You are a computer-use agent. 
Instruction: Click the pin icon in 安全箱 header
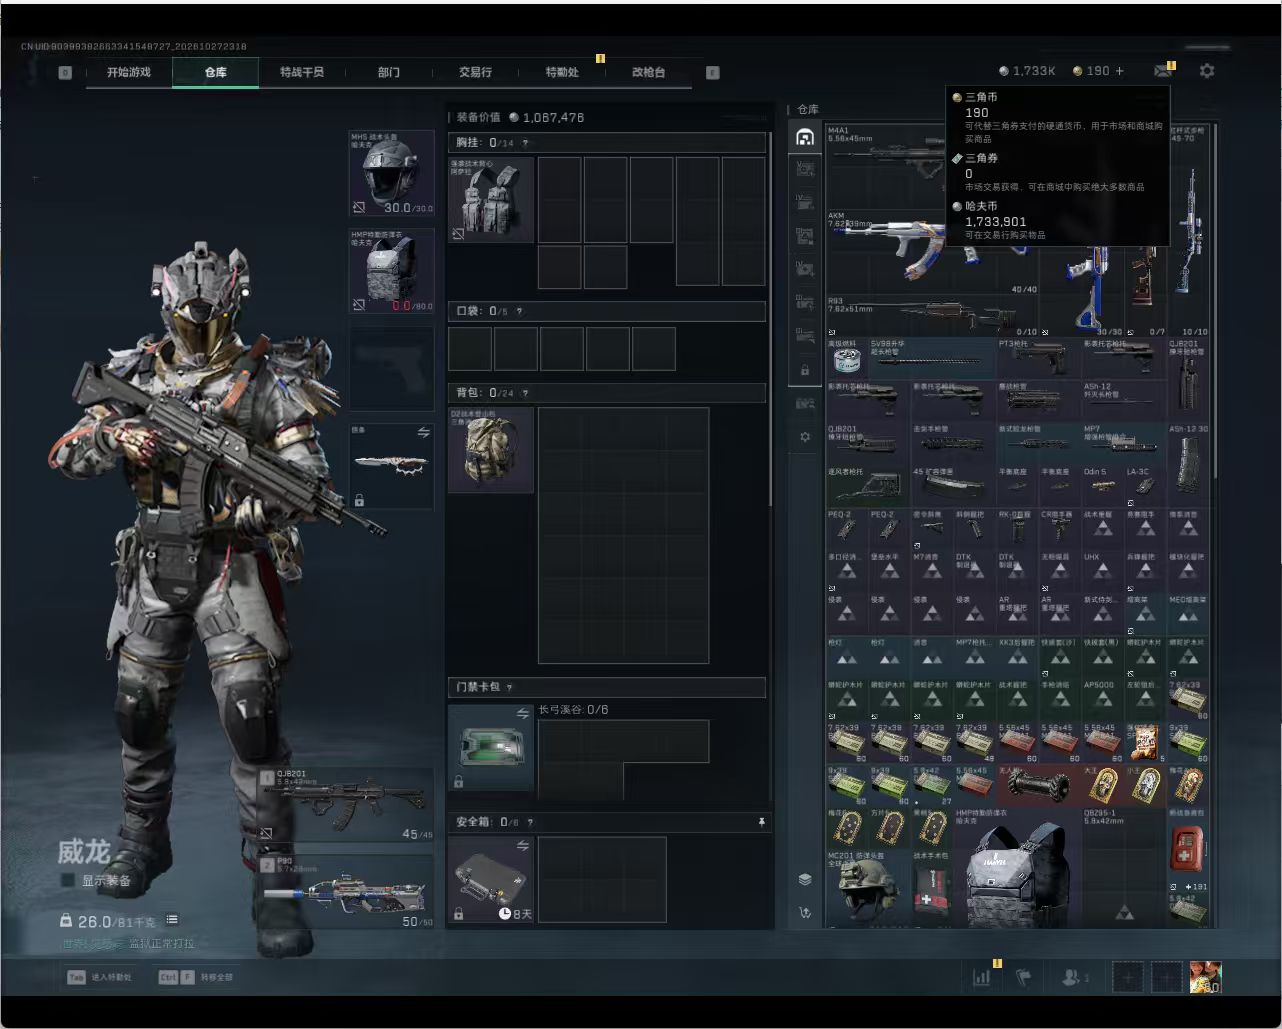click(x=761, y=822)
